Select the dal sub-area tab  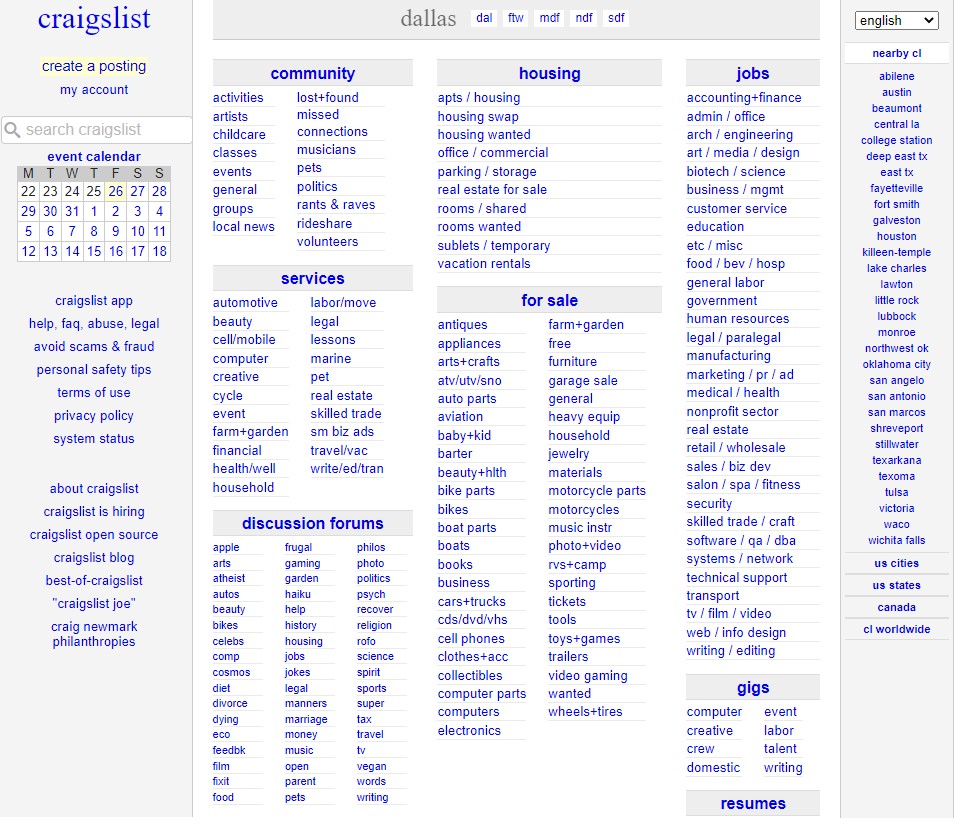(x=484, y=18)
